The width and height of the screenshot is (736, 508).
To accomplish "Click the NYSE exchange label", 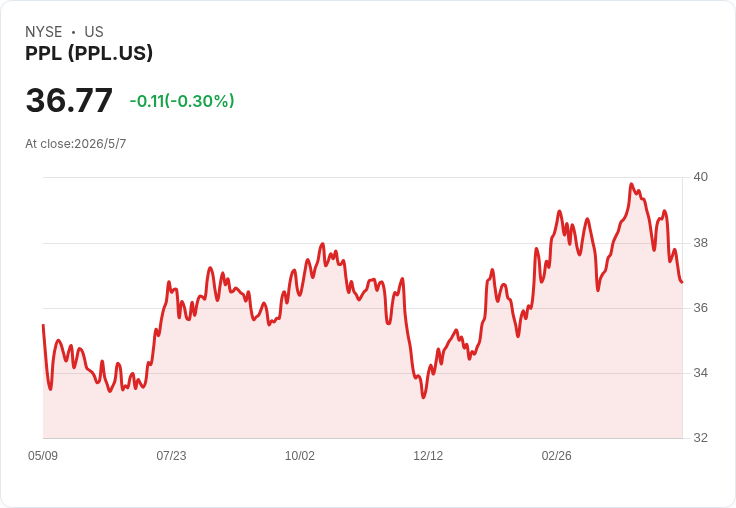I will (x=44, y=32).
